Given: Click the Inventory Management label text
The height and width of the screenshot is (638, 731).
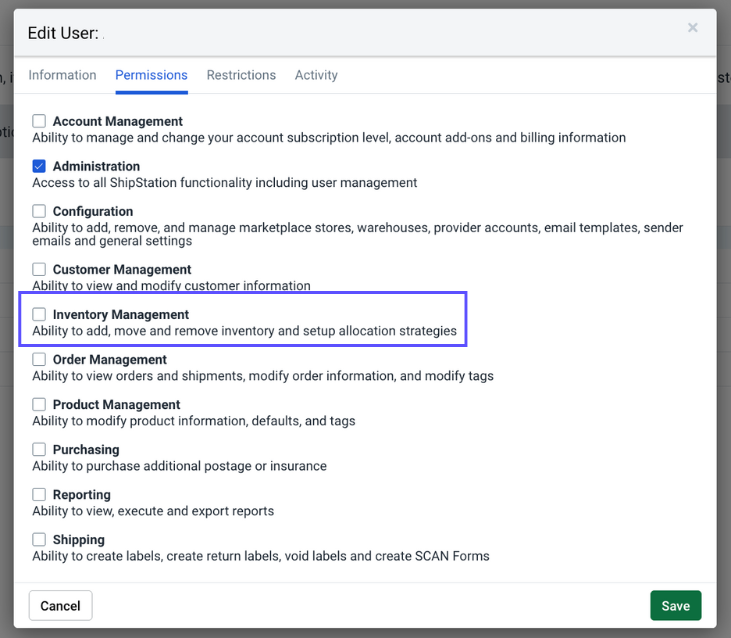Looking at the screenshot, I should click(120, 315).
